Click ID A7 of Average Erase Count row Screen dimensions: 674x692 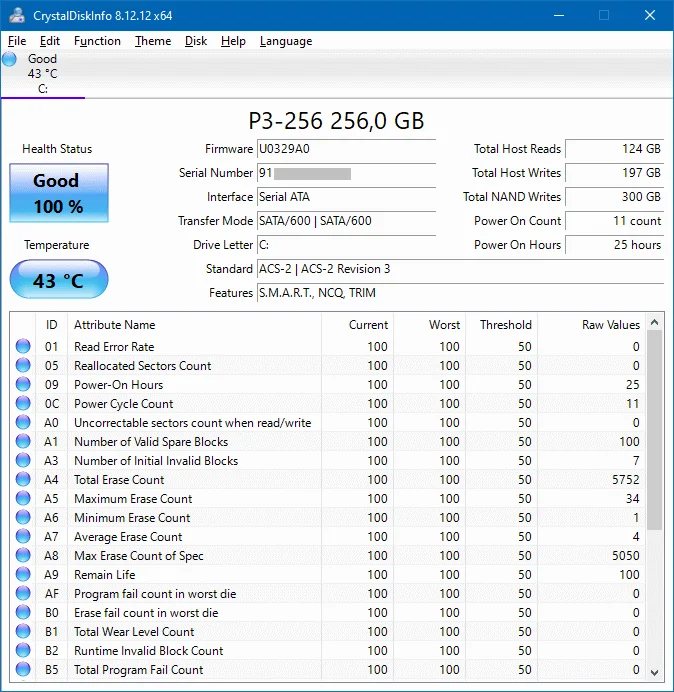[x=51, y=537]
